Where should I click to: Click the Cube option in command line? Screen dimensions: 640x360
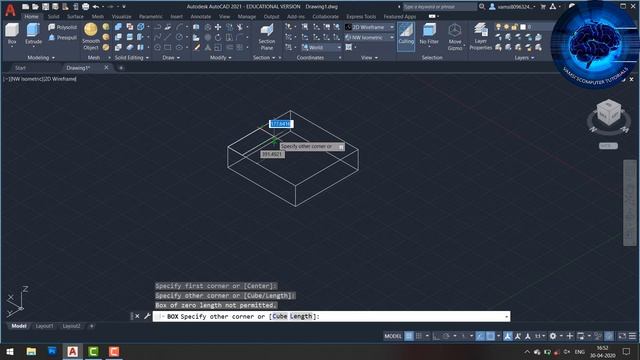tap(280, 316)
